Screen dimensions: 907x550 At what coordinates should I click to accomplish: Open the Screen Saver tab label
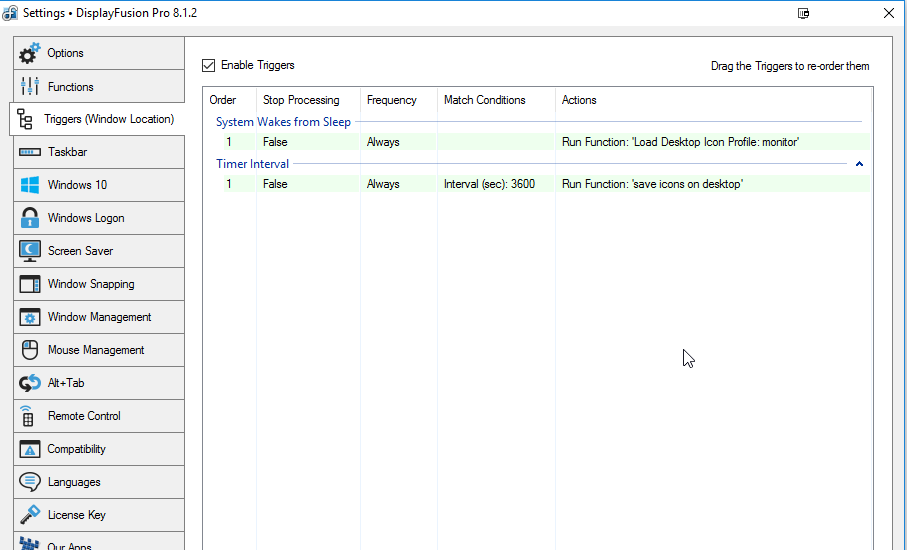(80, 251)
